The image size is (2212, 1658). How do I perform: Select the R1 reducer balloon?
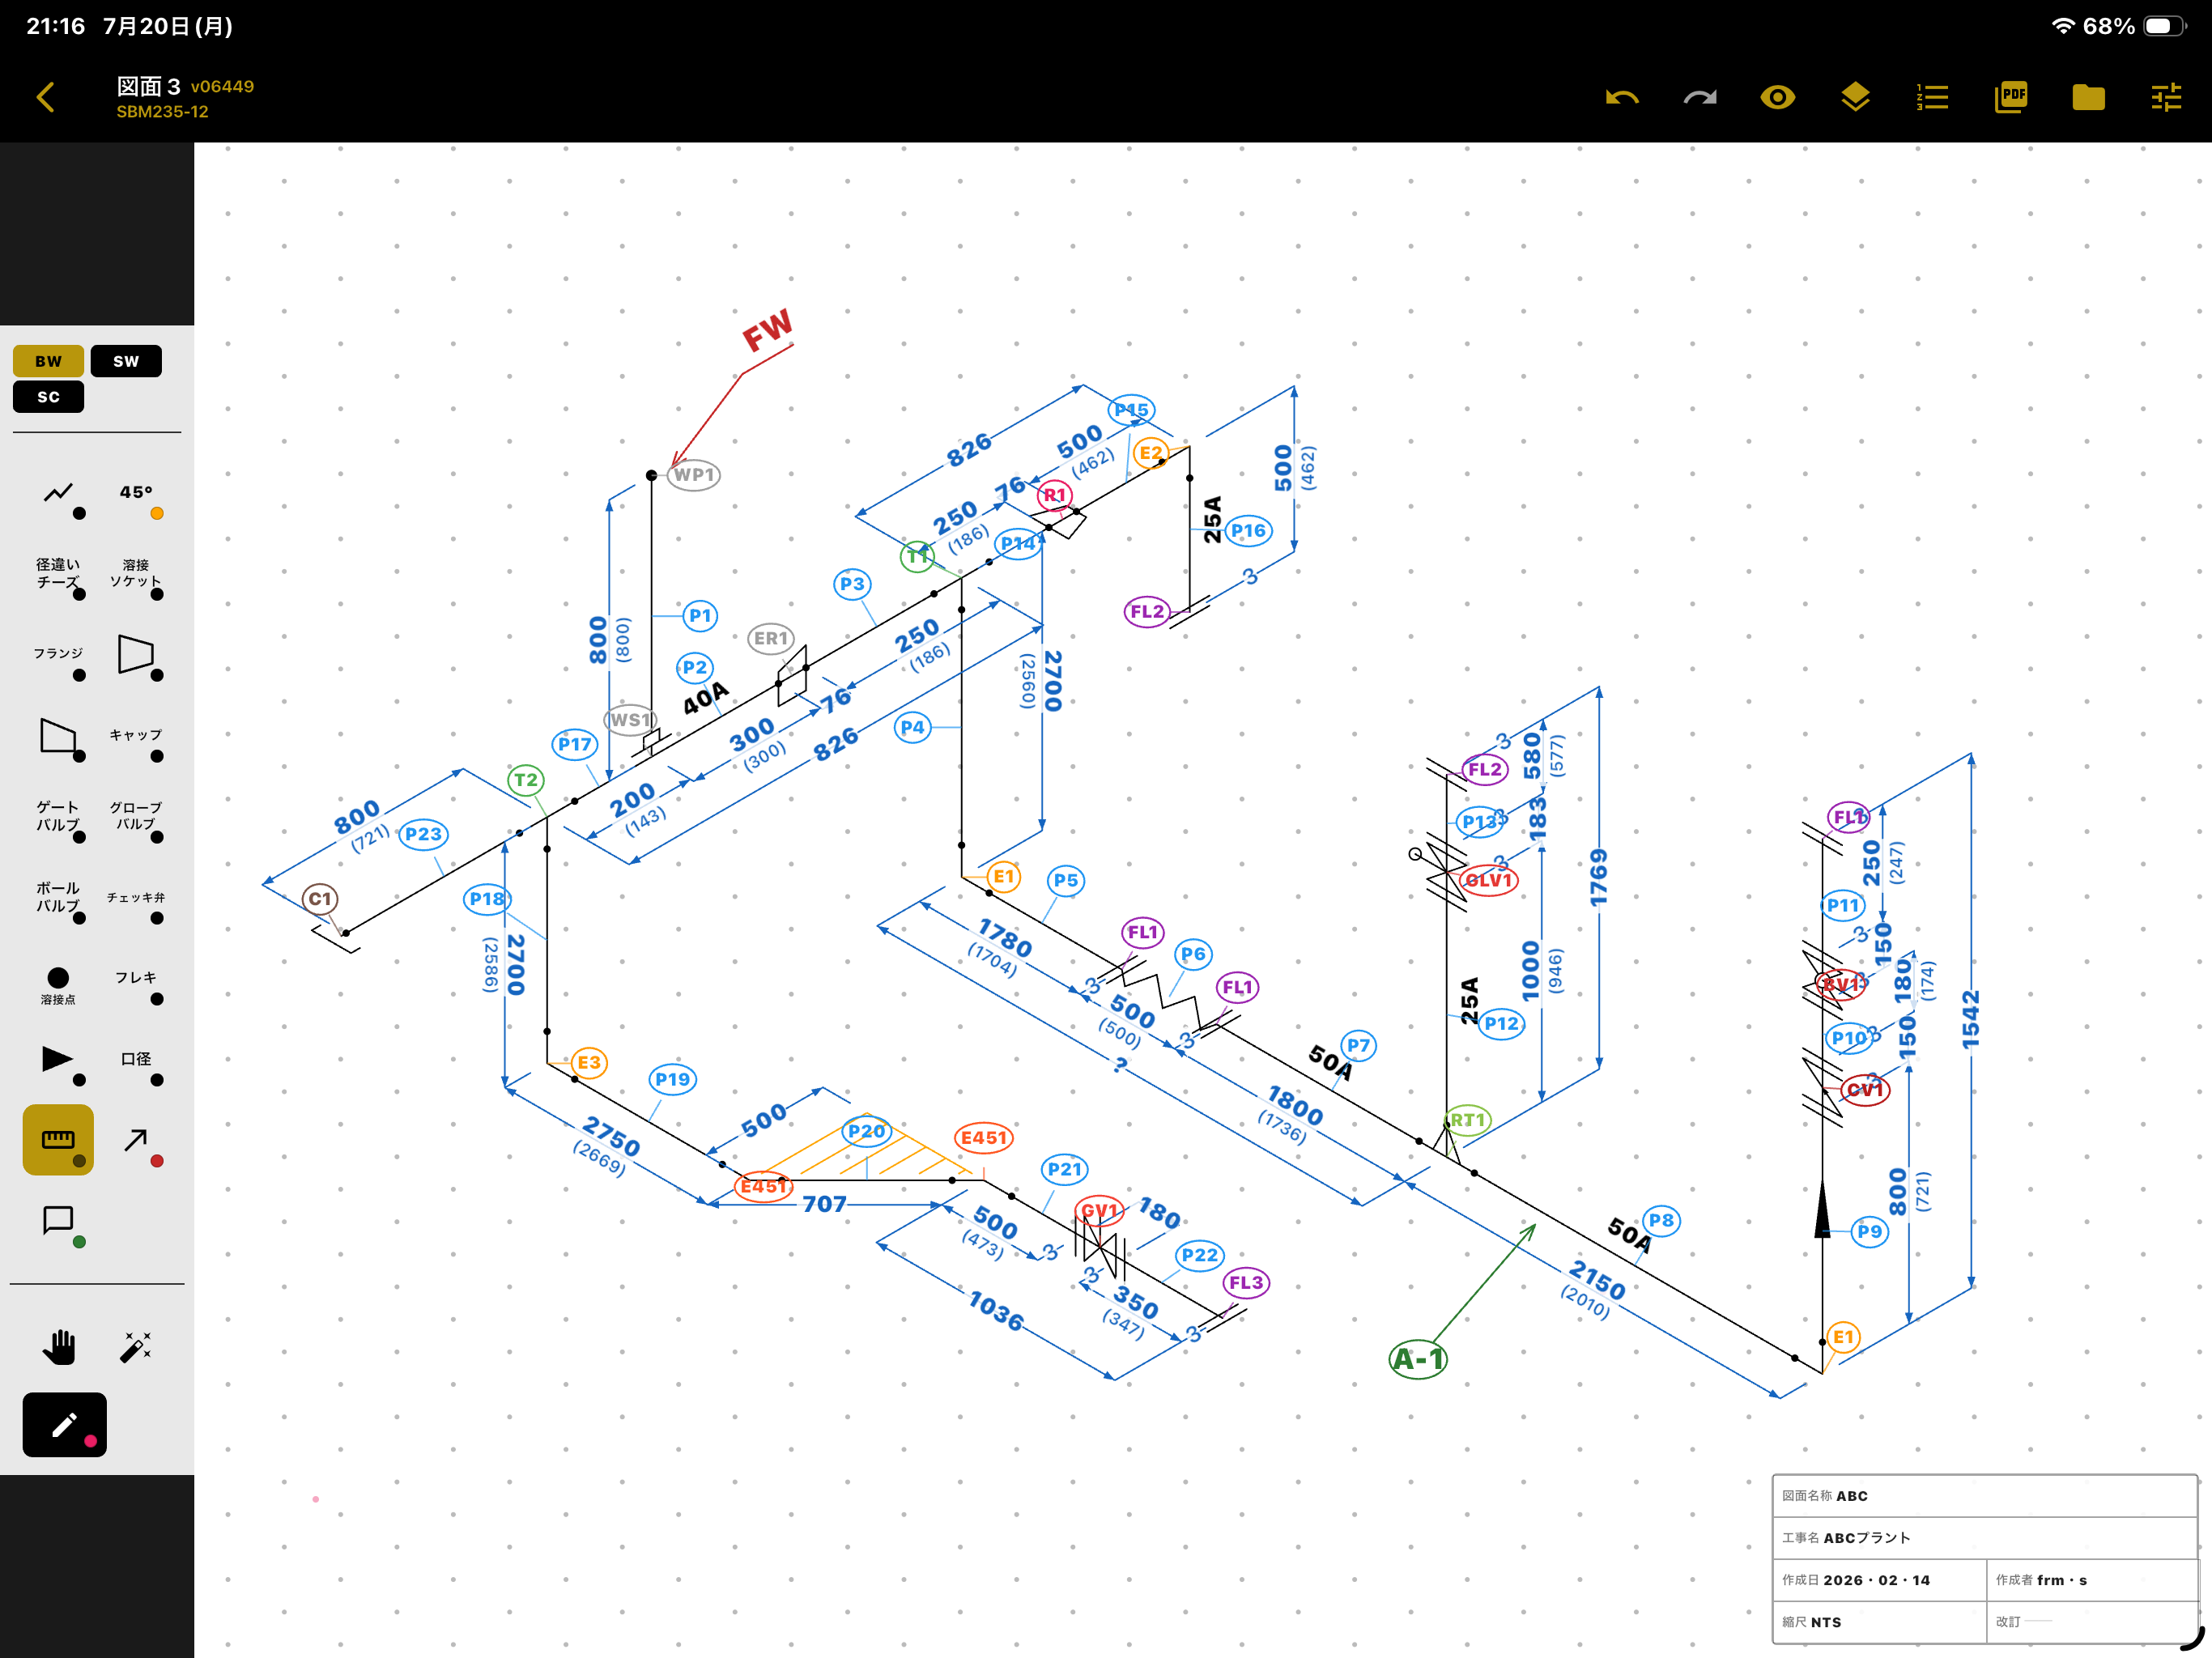pos(1054,495)
